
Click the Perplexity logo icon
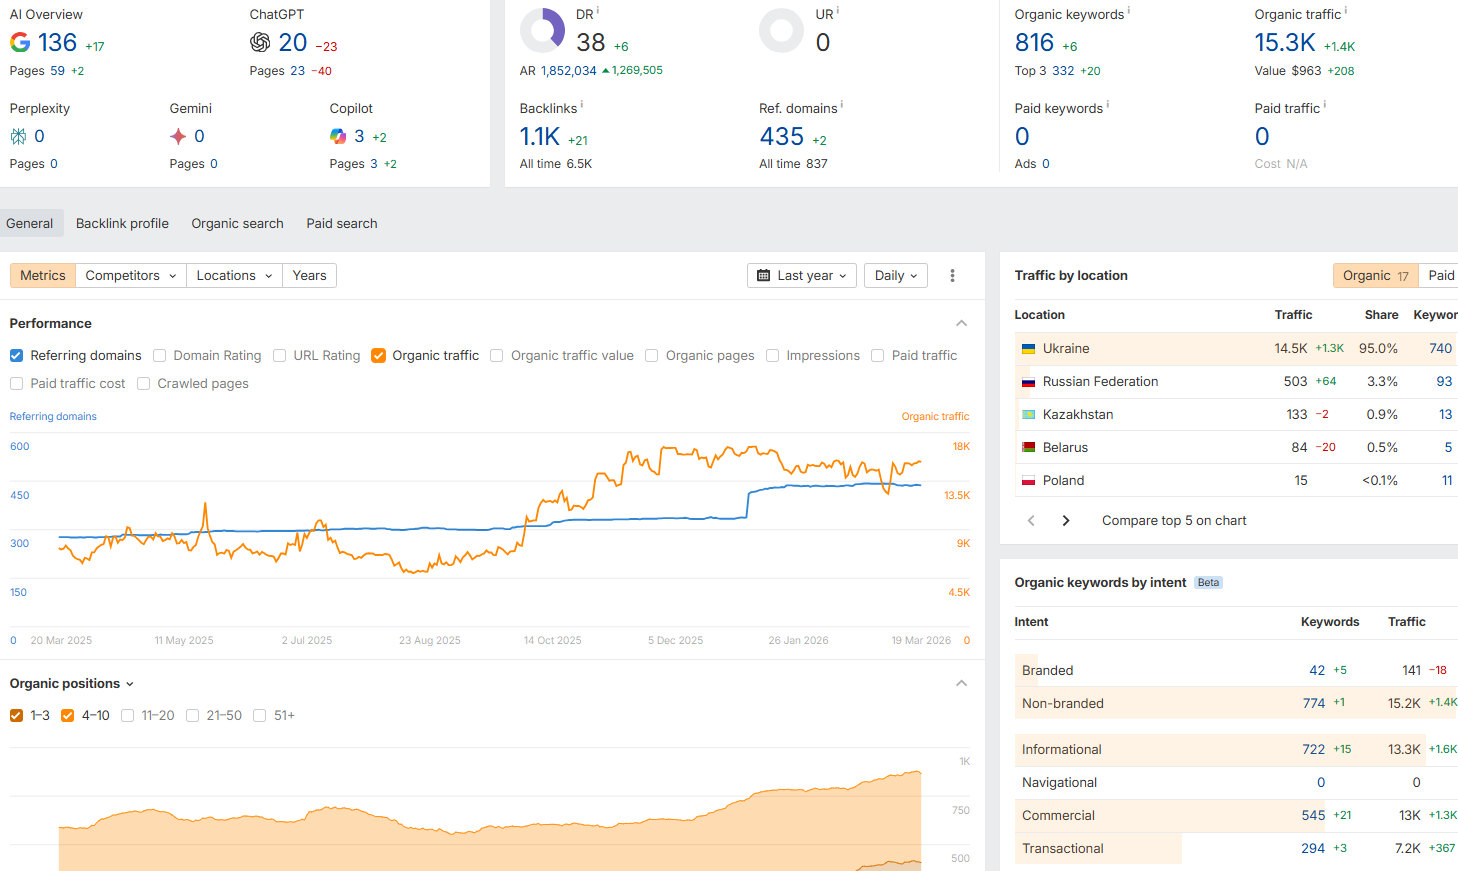click(18, 137)
